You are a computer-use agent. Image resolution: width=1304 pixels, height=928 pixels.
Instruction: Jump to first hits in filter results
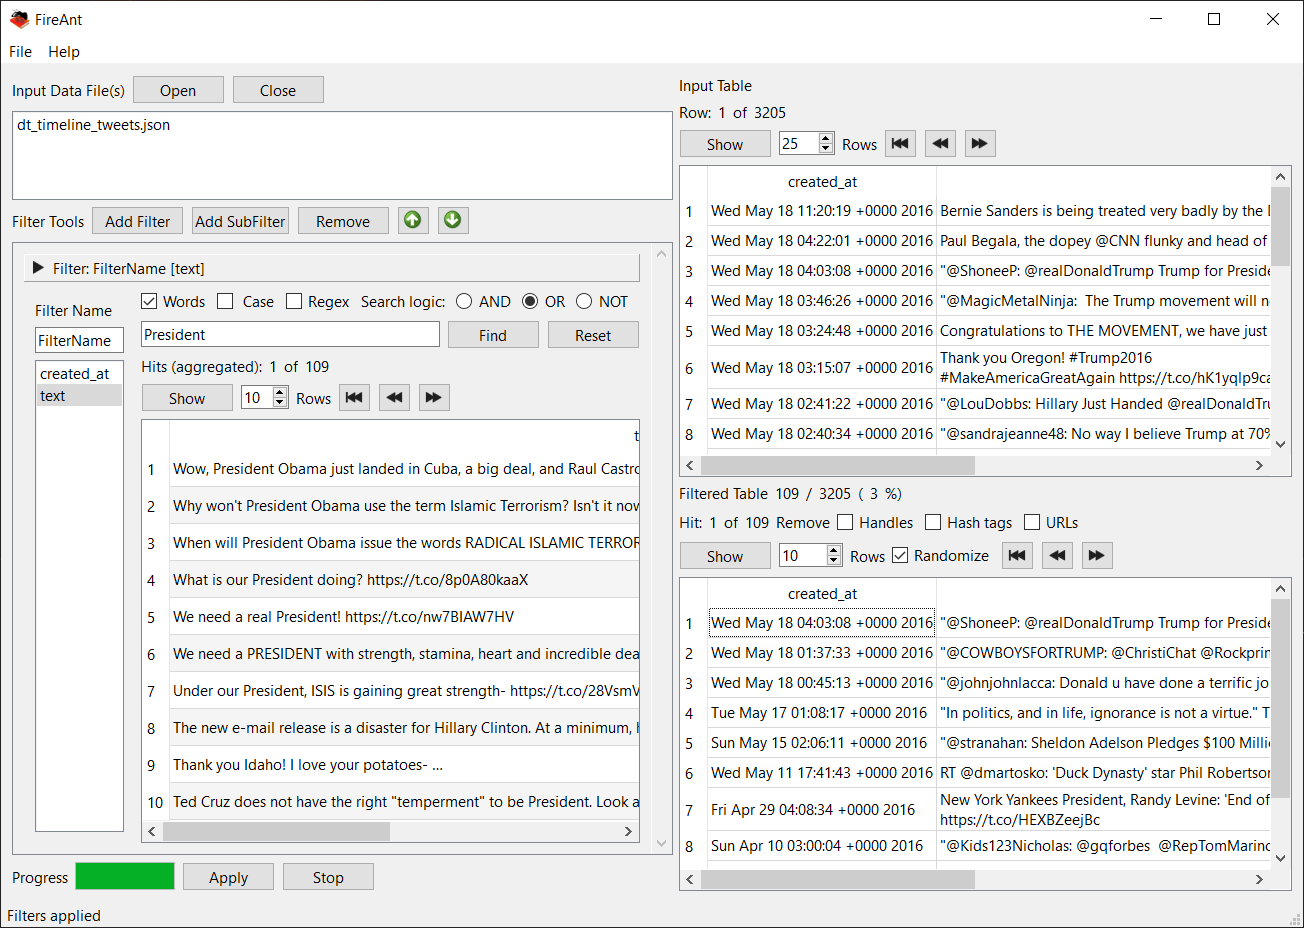(354, 398)
